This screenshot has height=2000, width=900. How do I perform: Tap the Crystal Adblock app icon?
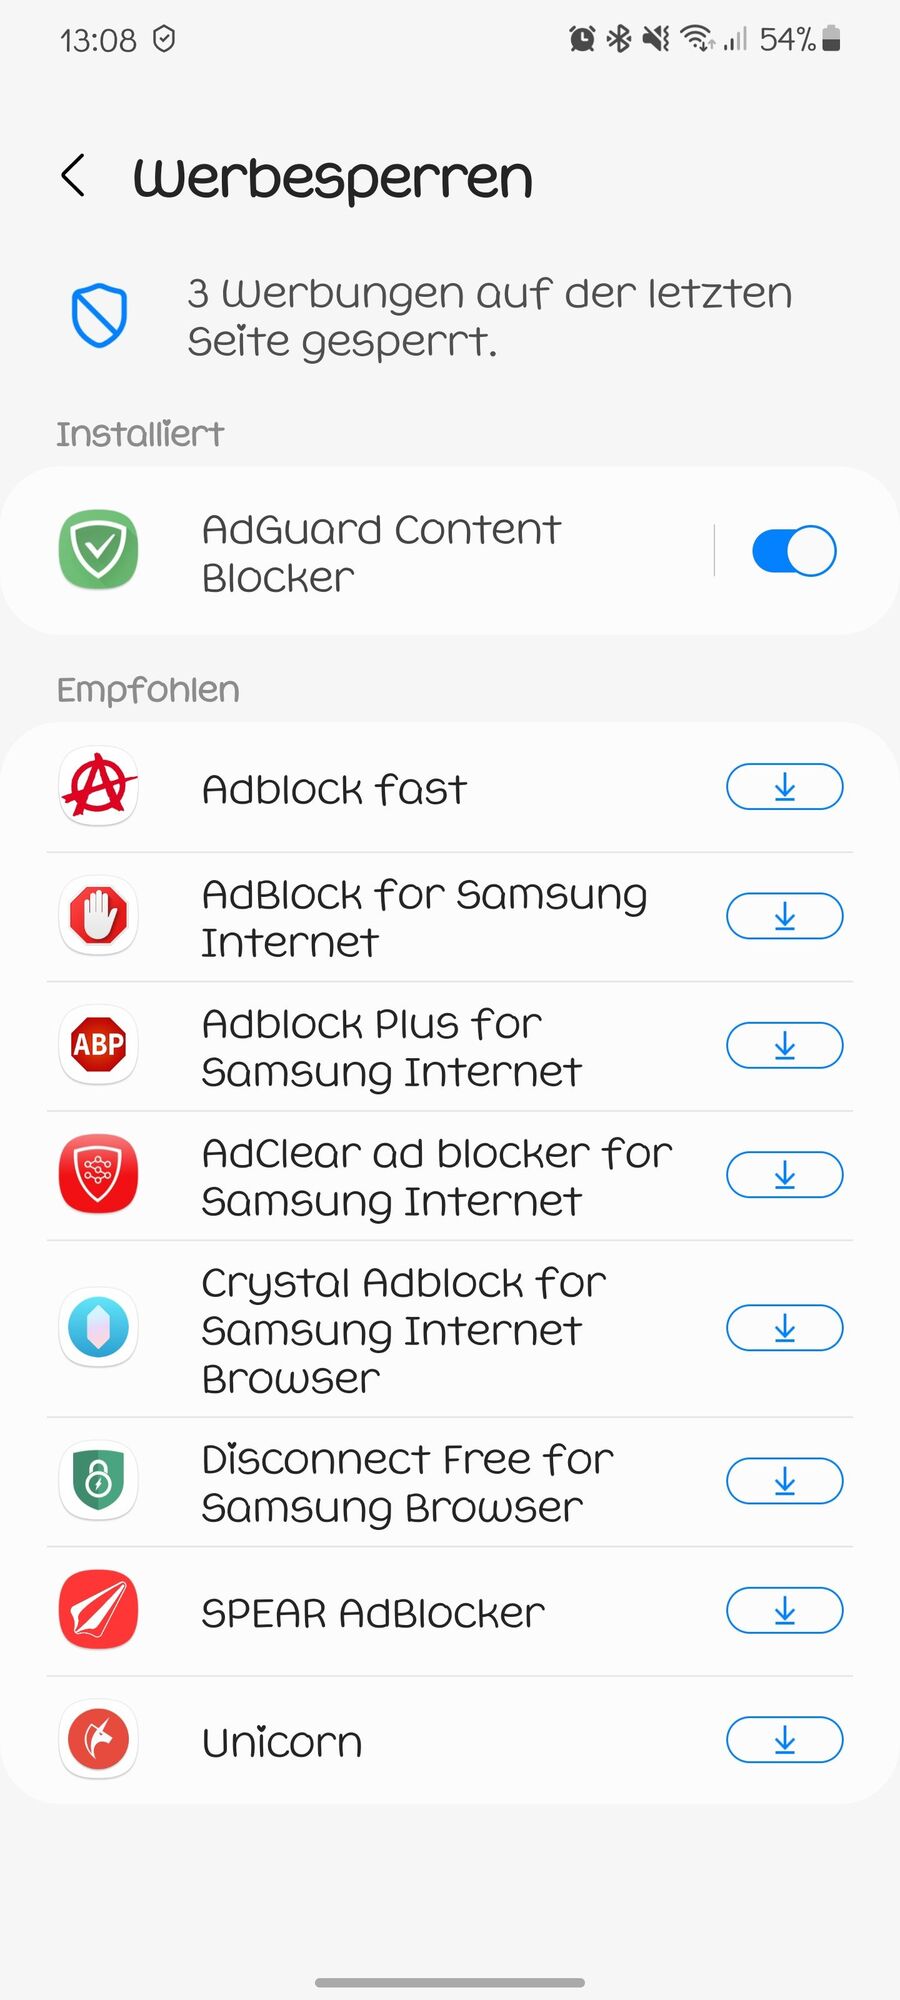tap(98, 1328)
